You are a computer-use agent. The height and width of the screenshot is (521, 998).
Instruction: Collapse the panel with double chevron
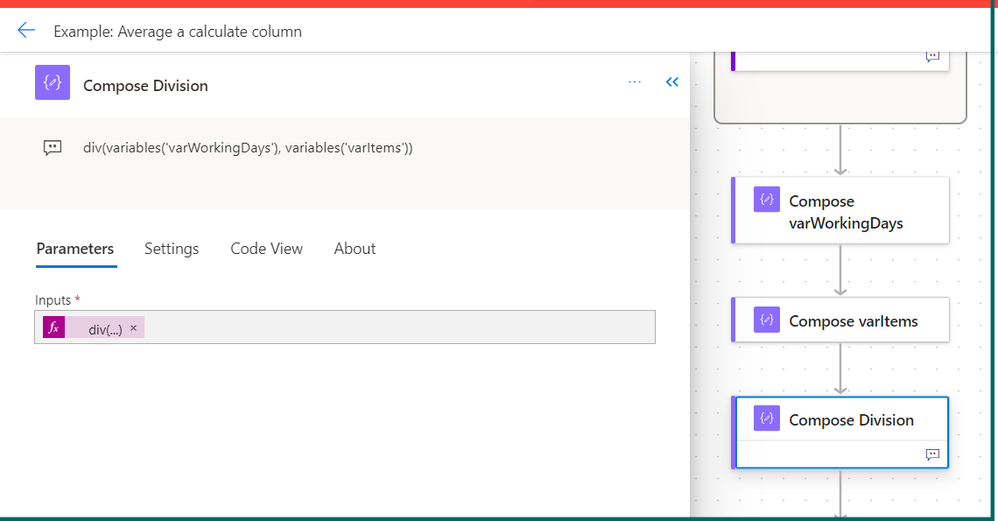[x=672, y=82]
